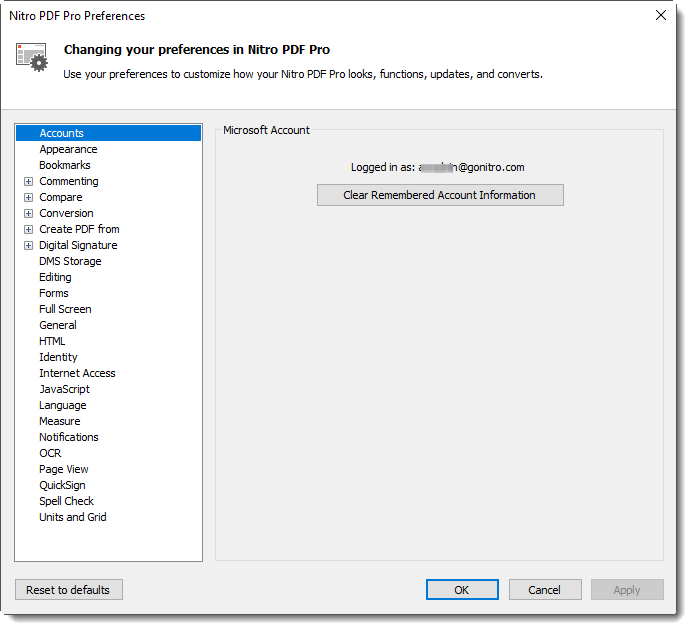Expand the Create PDF from node
This screenshot has width=692, height=630.
coord(28,230)
